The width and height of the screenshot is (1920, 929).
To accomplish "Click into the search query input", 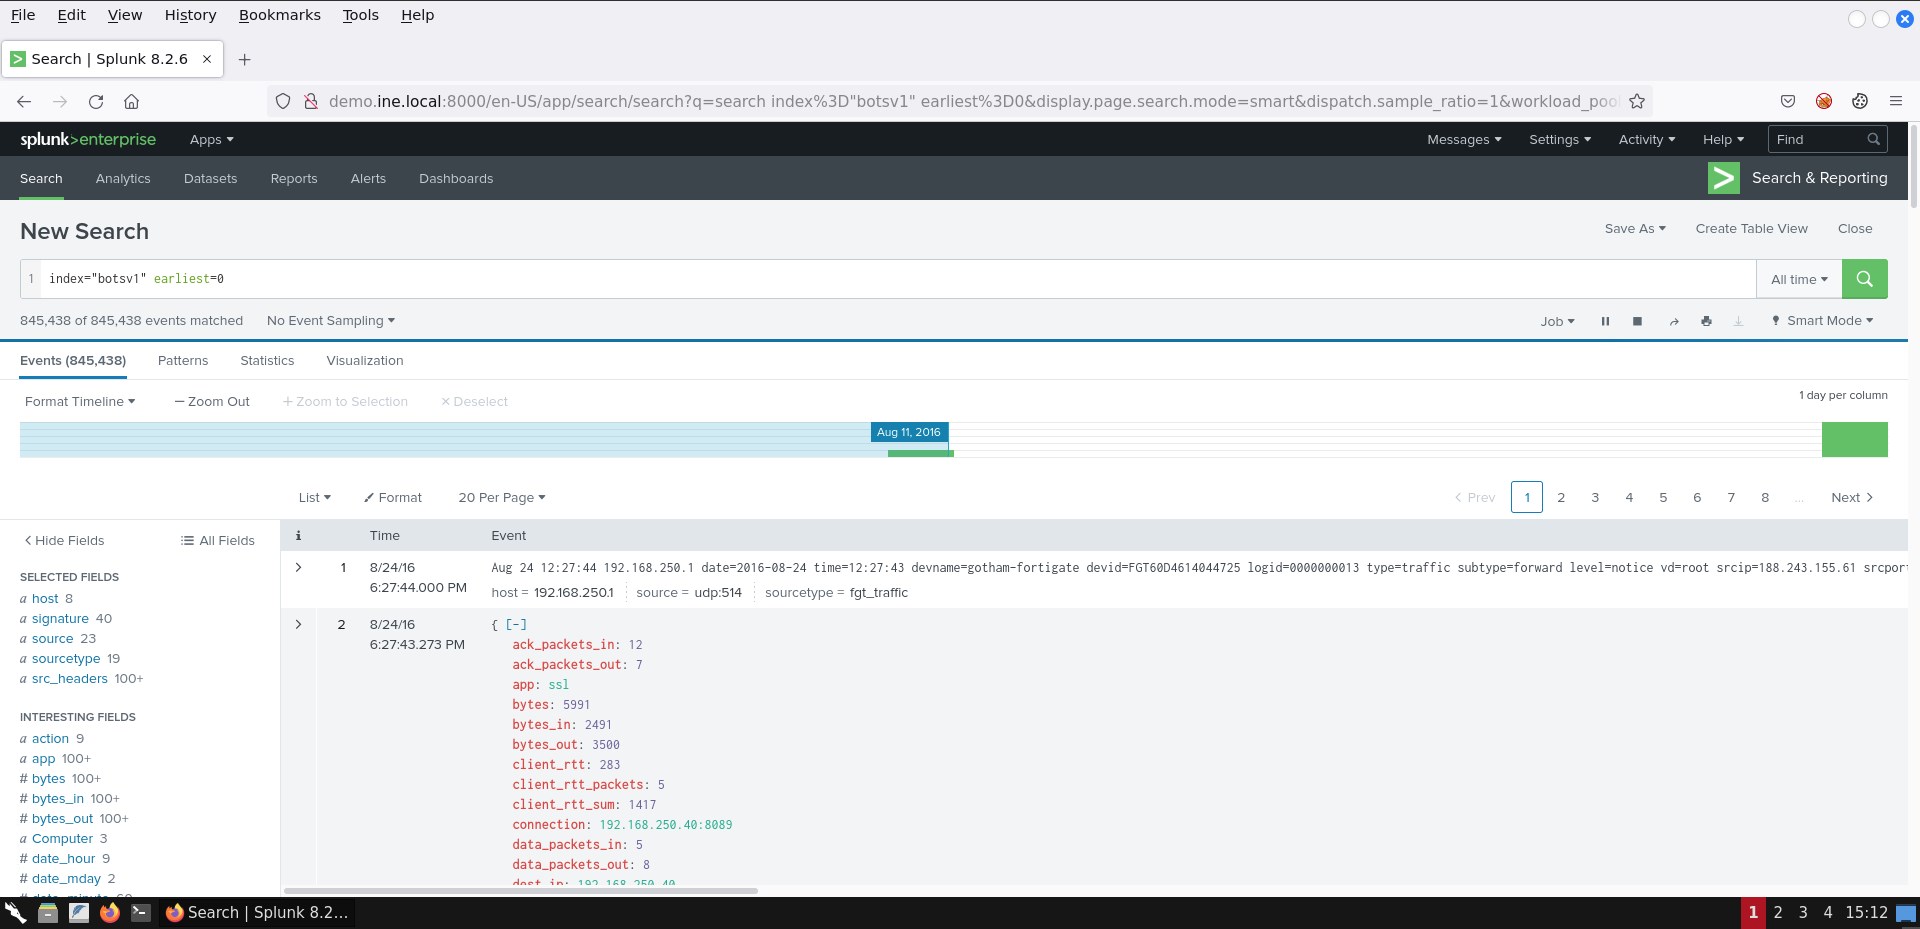I will pyautogui.click(x=898, y=279).
